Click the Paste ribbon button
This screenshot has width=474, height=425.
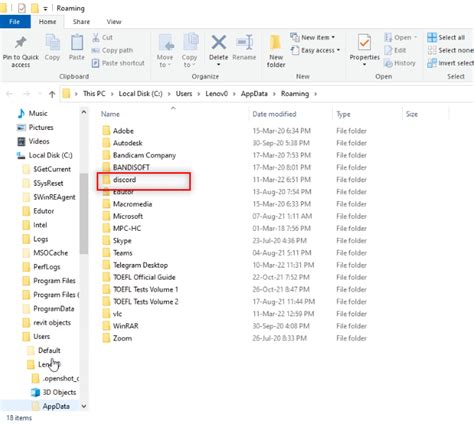click(x=77, y=48)
